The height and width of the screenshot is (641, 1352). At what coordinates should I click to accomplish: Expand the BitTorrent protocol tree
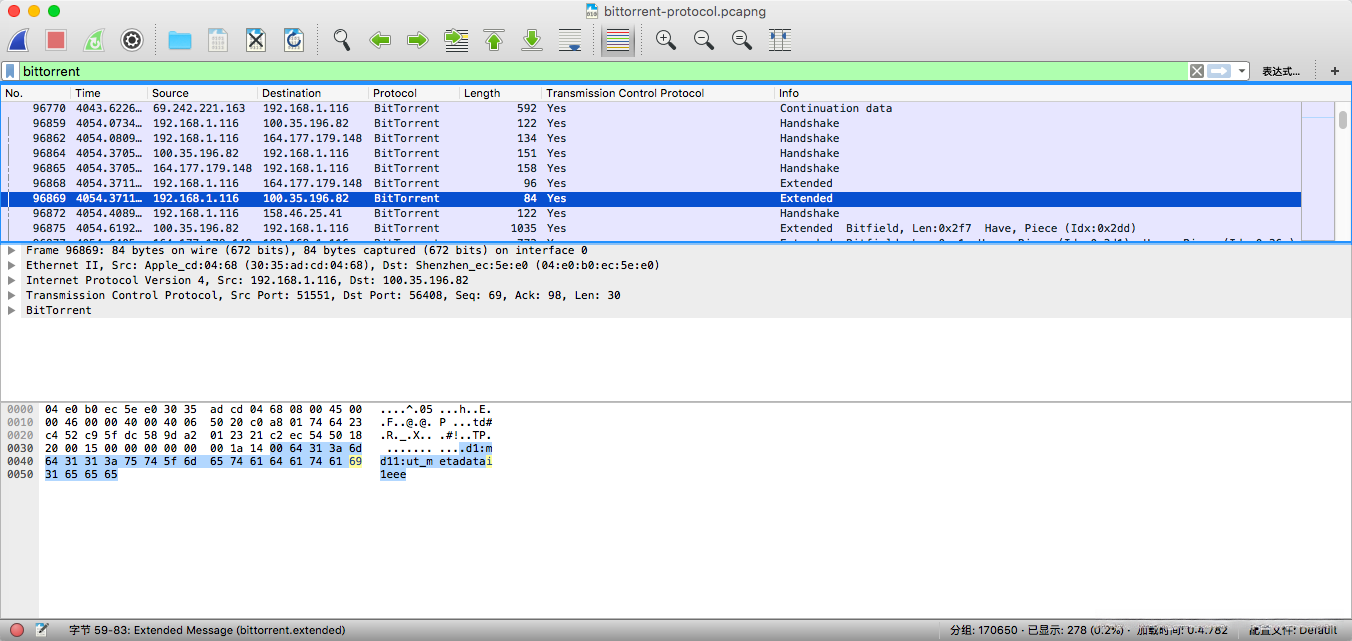click(12, 311)
